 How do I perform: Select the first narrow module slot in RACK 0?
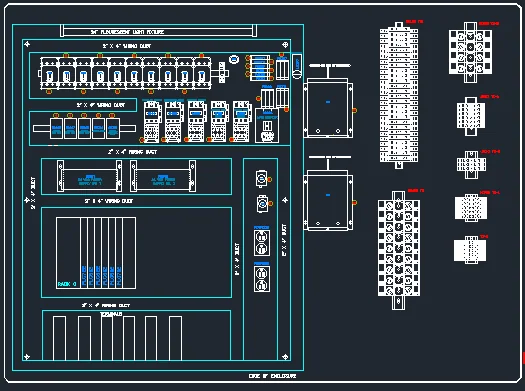coord(84,253)
